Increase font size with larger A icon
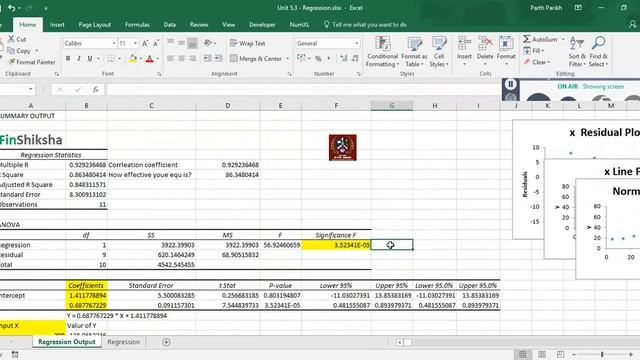Screen dimensions: 640x360 point(145,43)
